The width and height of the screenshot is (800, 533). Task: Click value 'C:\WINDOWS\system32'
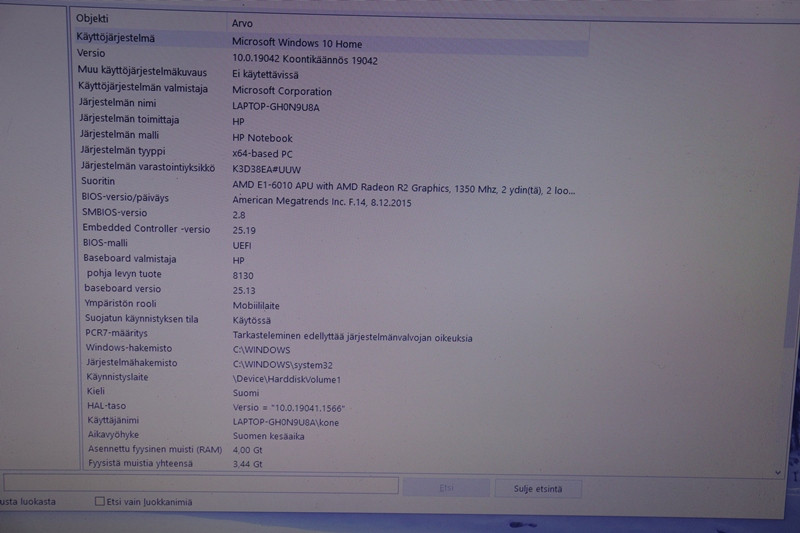(x=283, y=365)
